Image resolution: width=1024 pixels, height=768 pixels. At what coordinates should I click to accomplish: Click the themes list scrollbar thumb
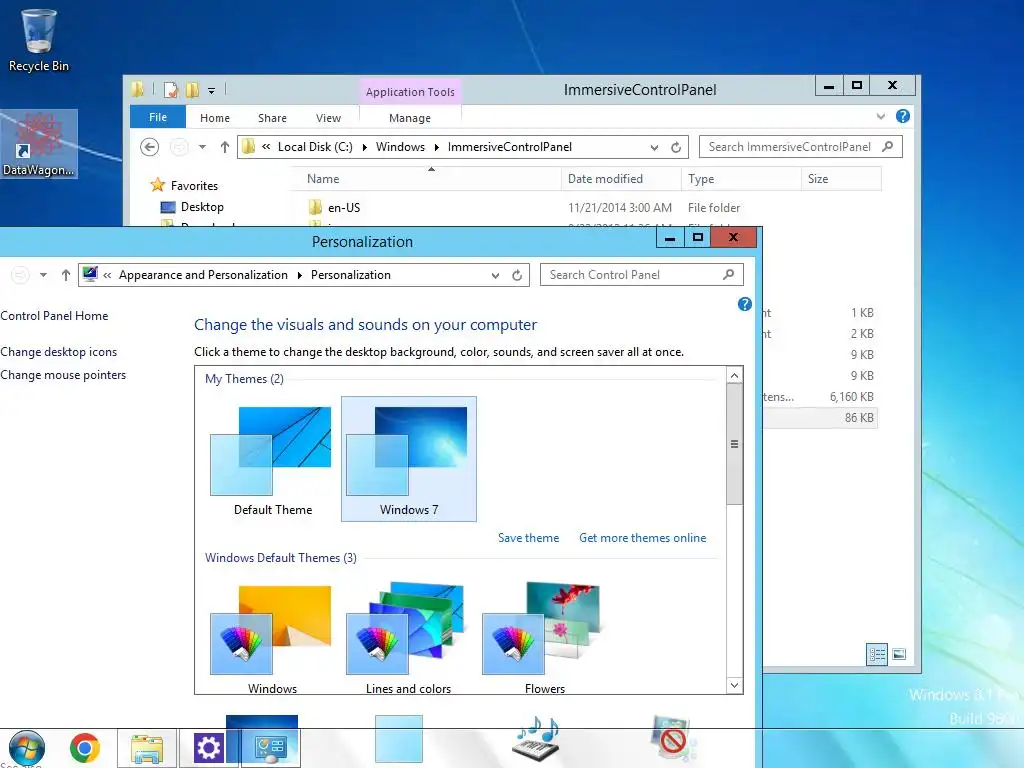[734, 444]
